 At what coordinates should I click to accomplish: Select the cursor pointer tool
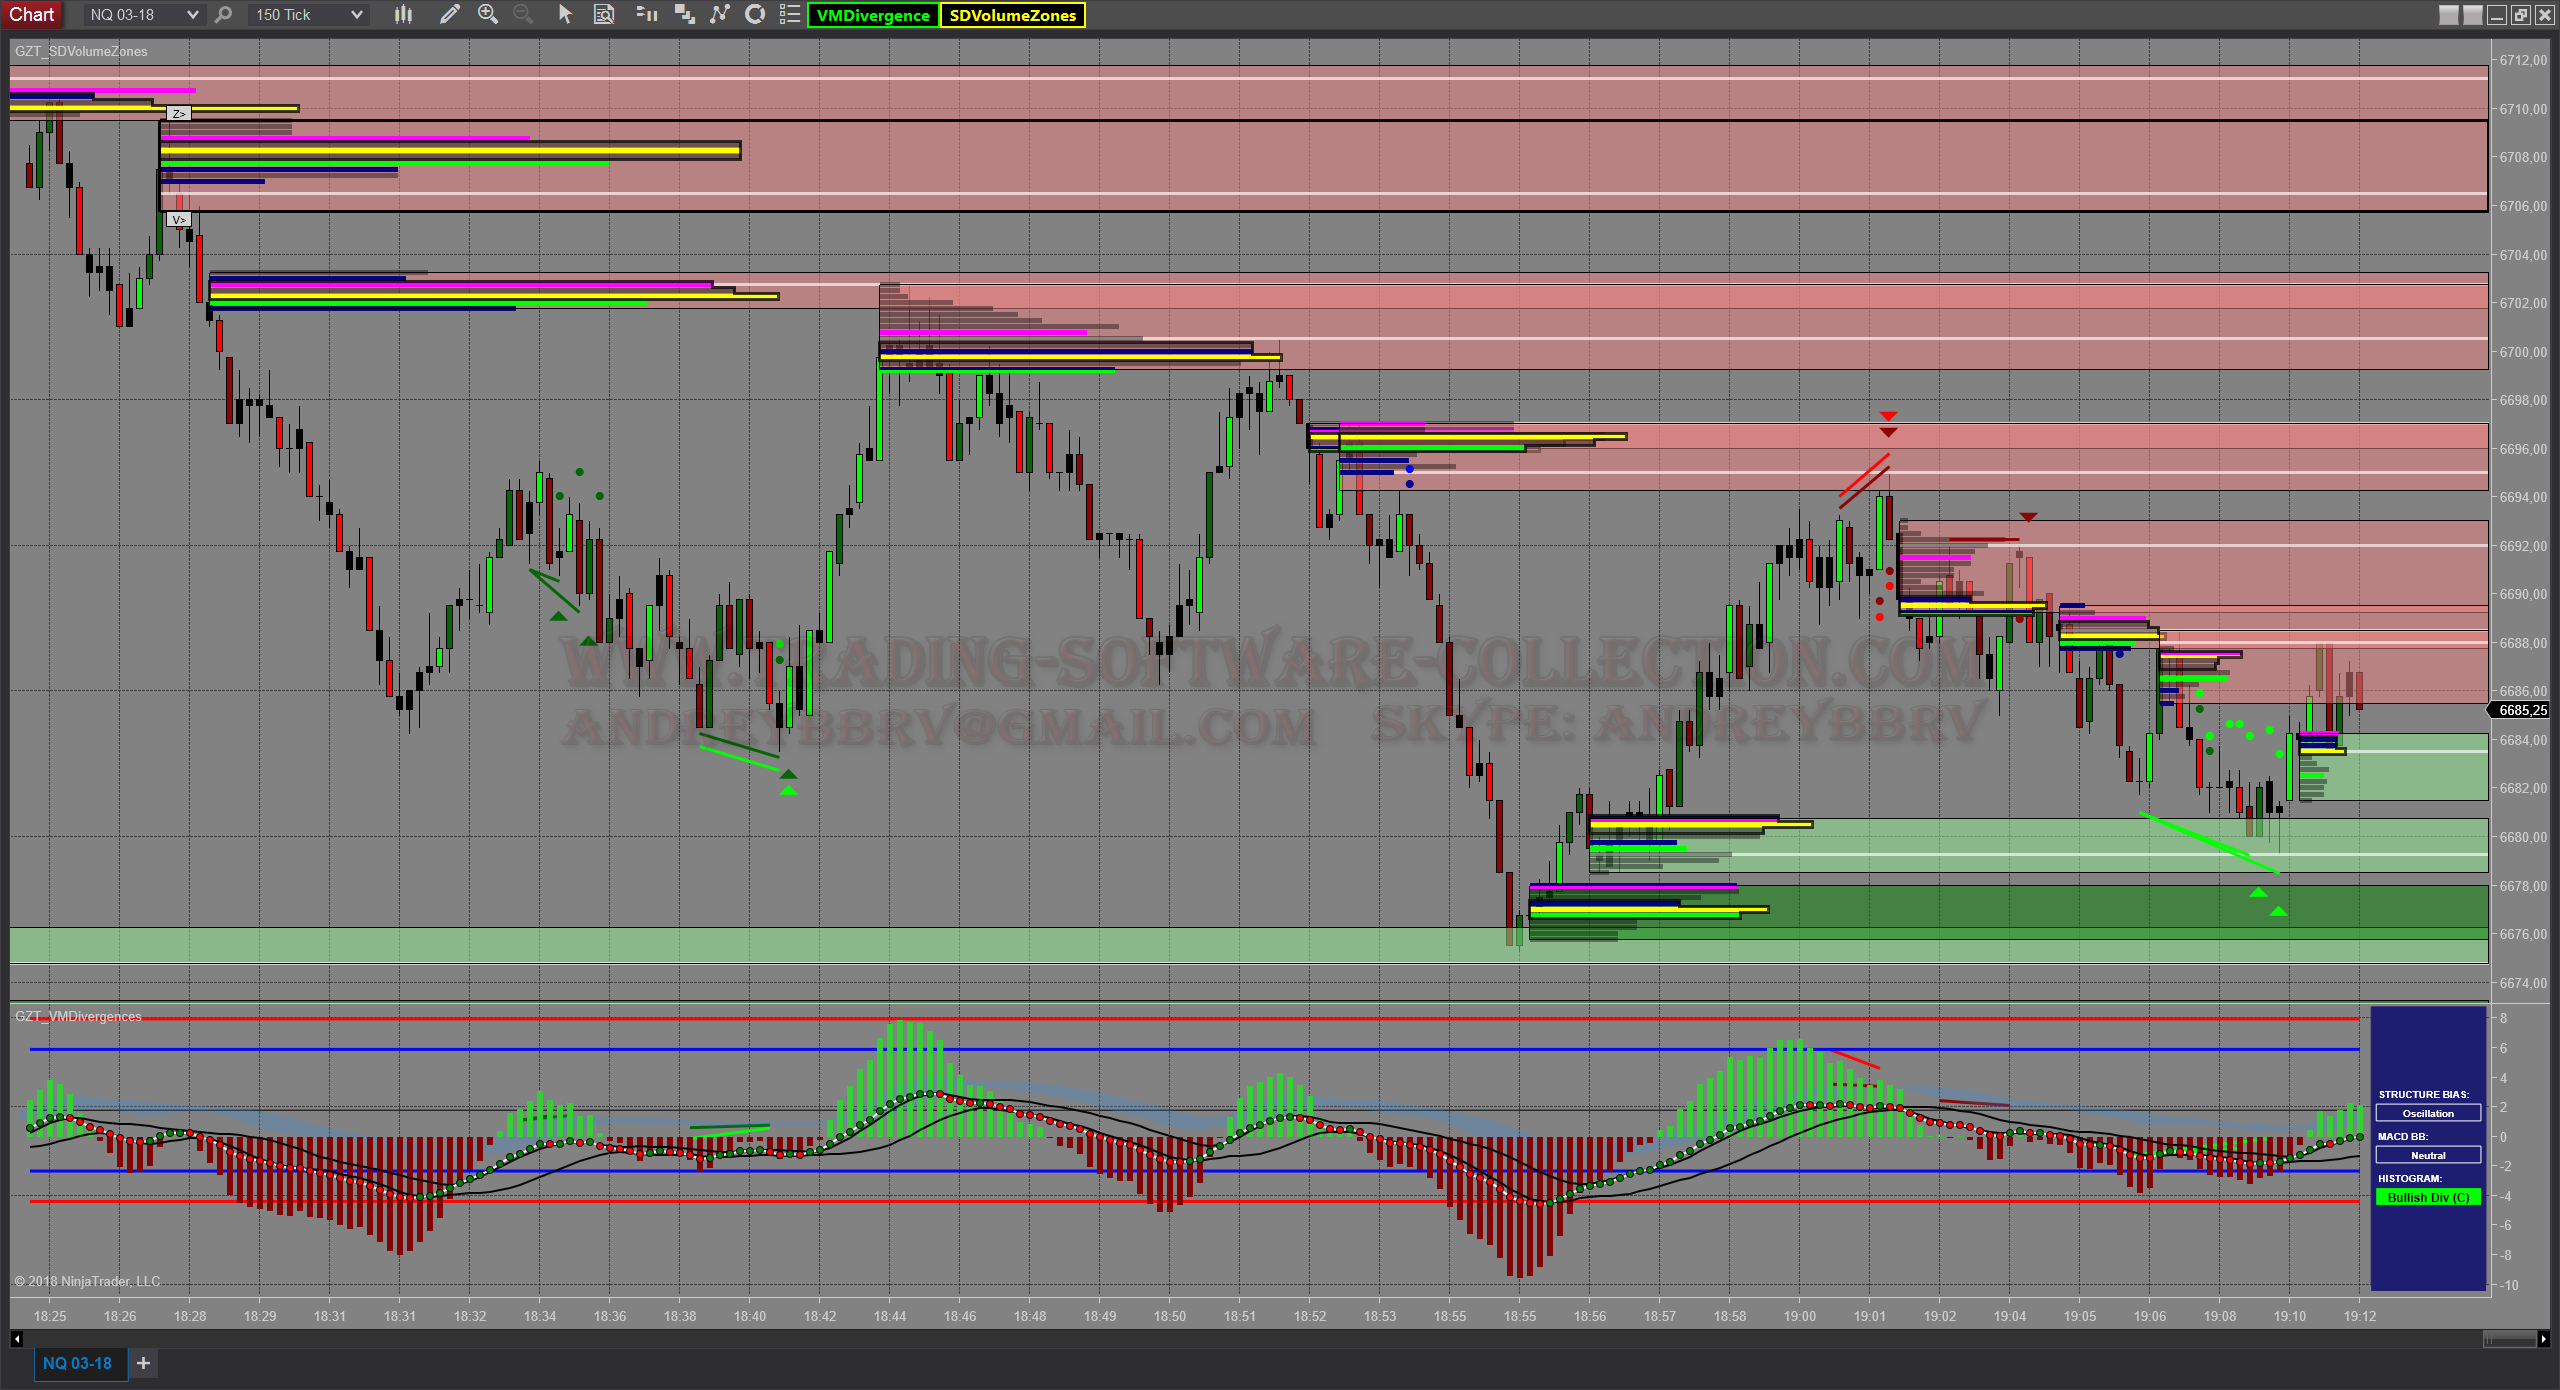565,14
